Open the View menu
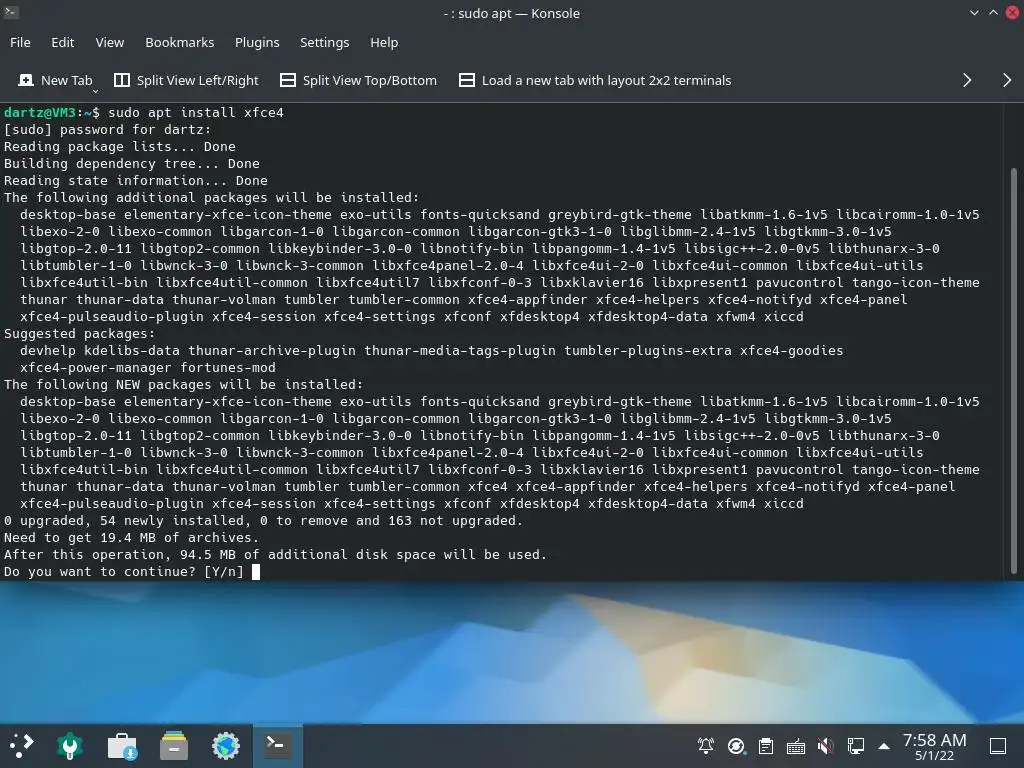Image resolution: width=1024 pixels, height=768 pixels. pyautogui.click(x=109, y=42)
